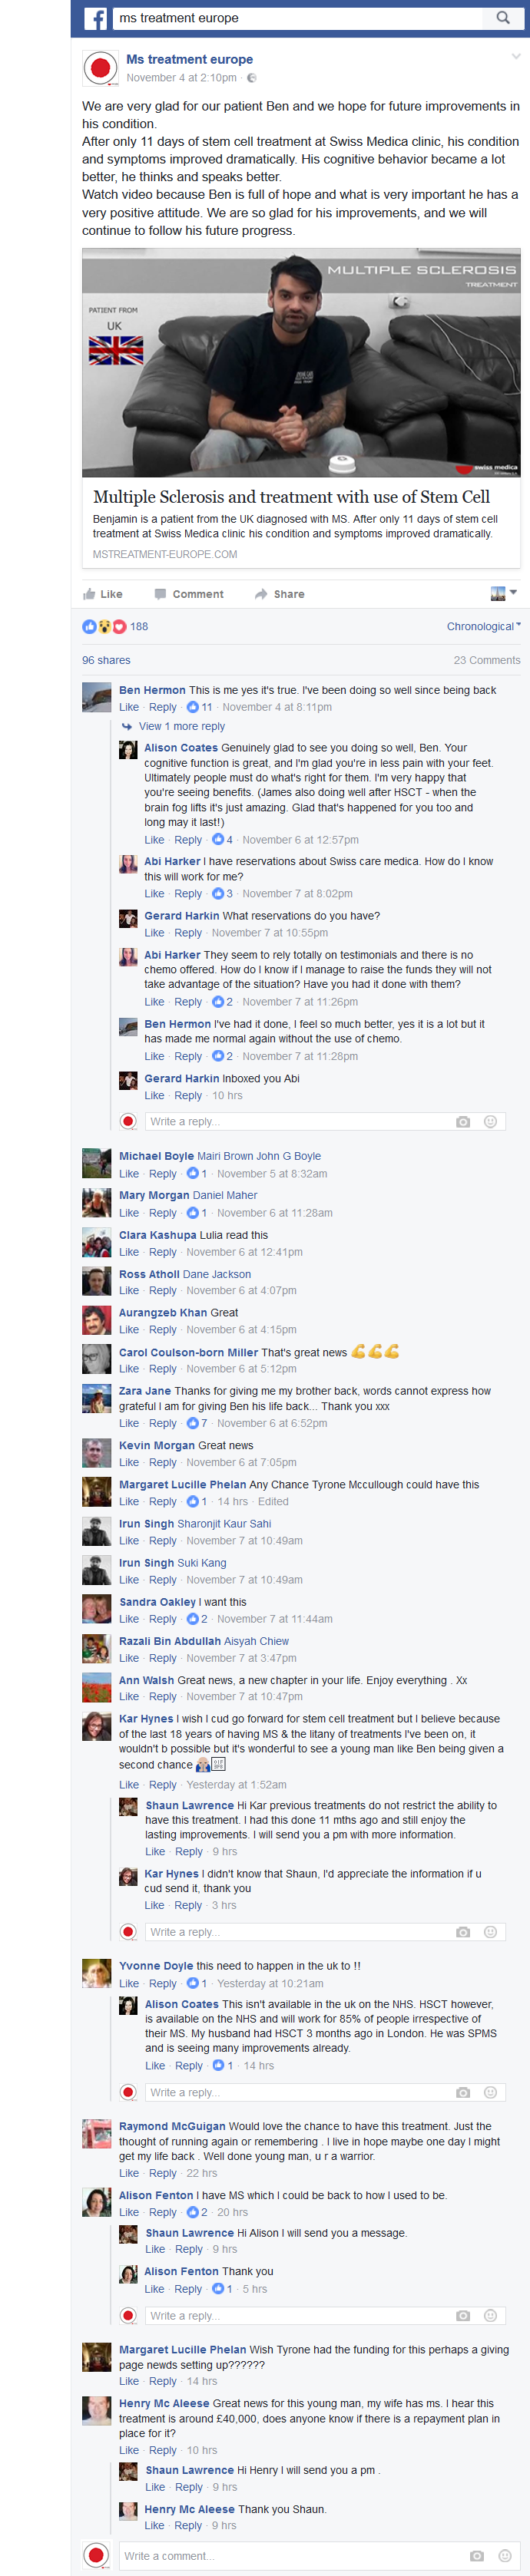The height and width of the screenshot is (2576, 530).
Task: Click the Share arrow icon
Action: pyautogui.click(x=261, y=594)
